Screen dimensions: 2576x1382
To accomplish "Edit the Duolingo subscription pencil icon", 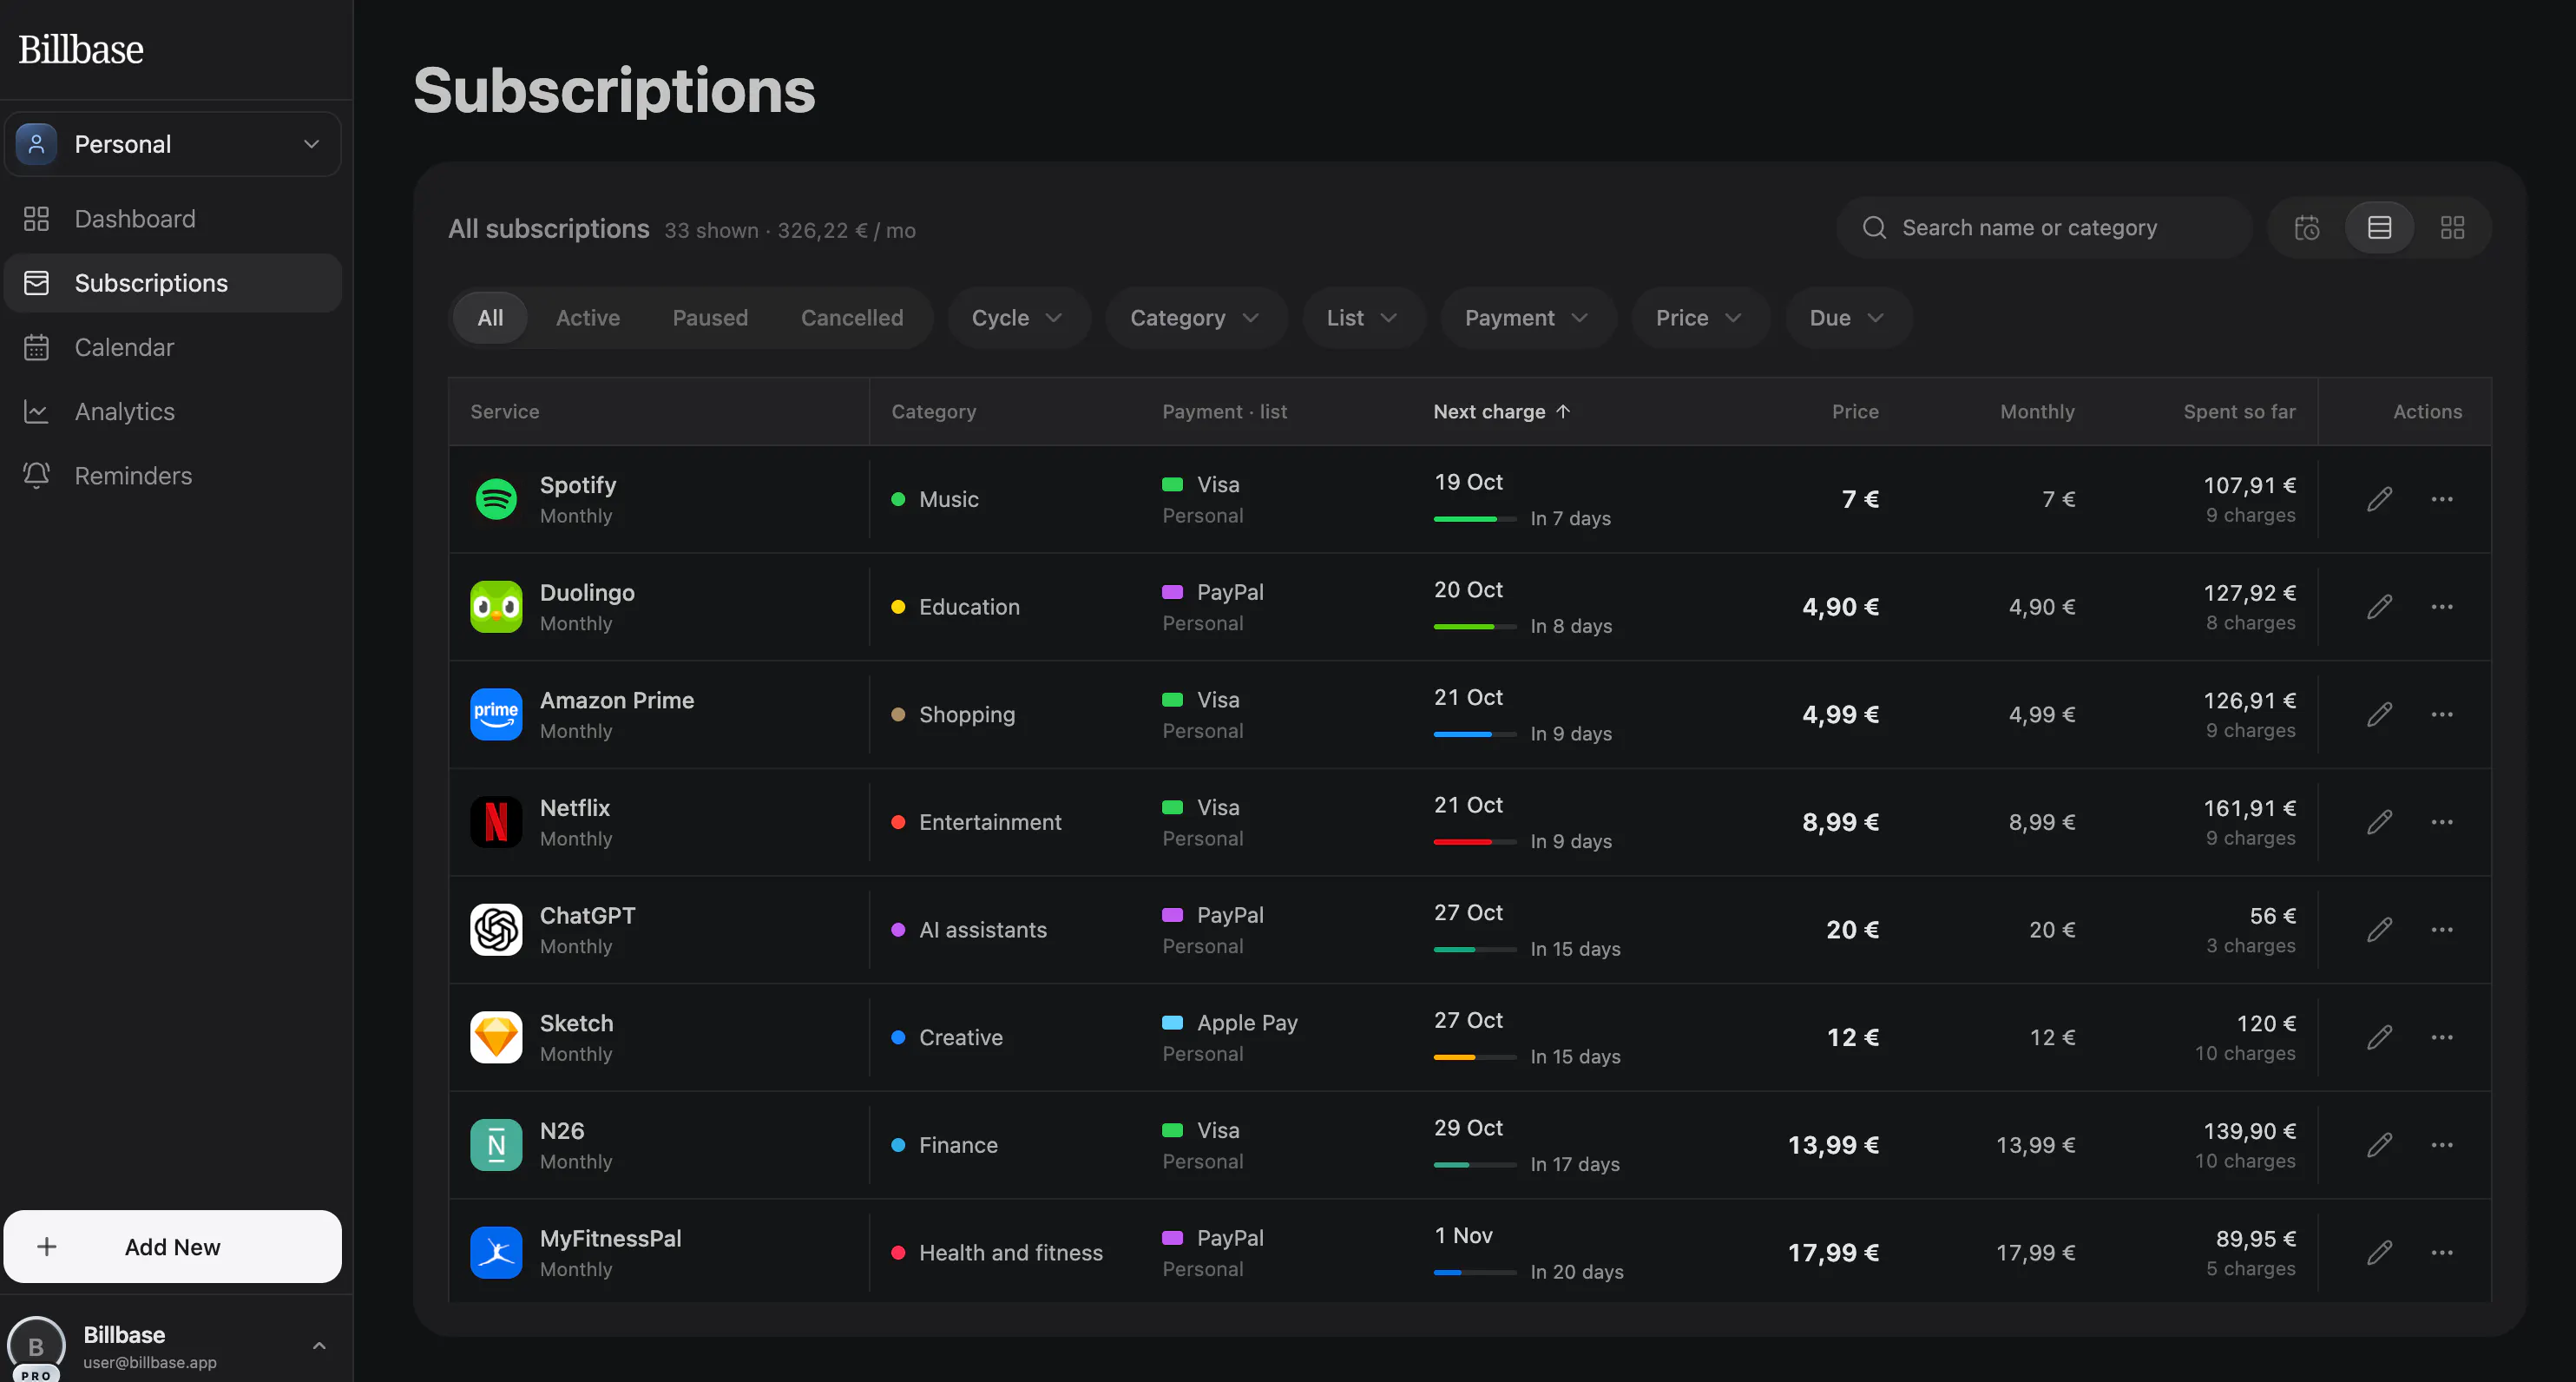I will (x=2380, y=607).
